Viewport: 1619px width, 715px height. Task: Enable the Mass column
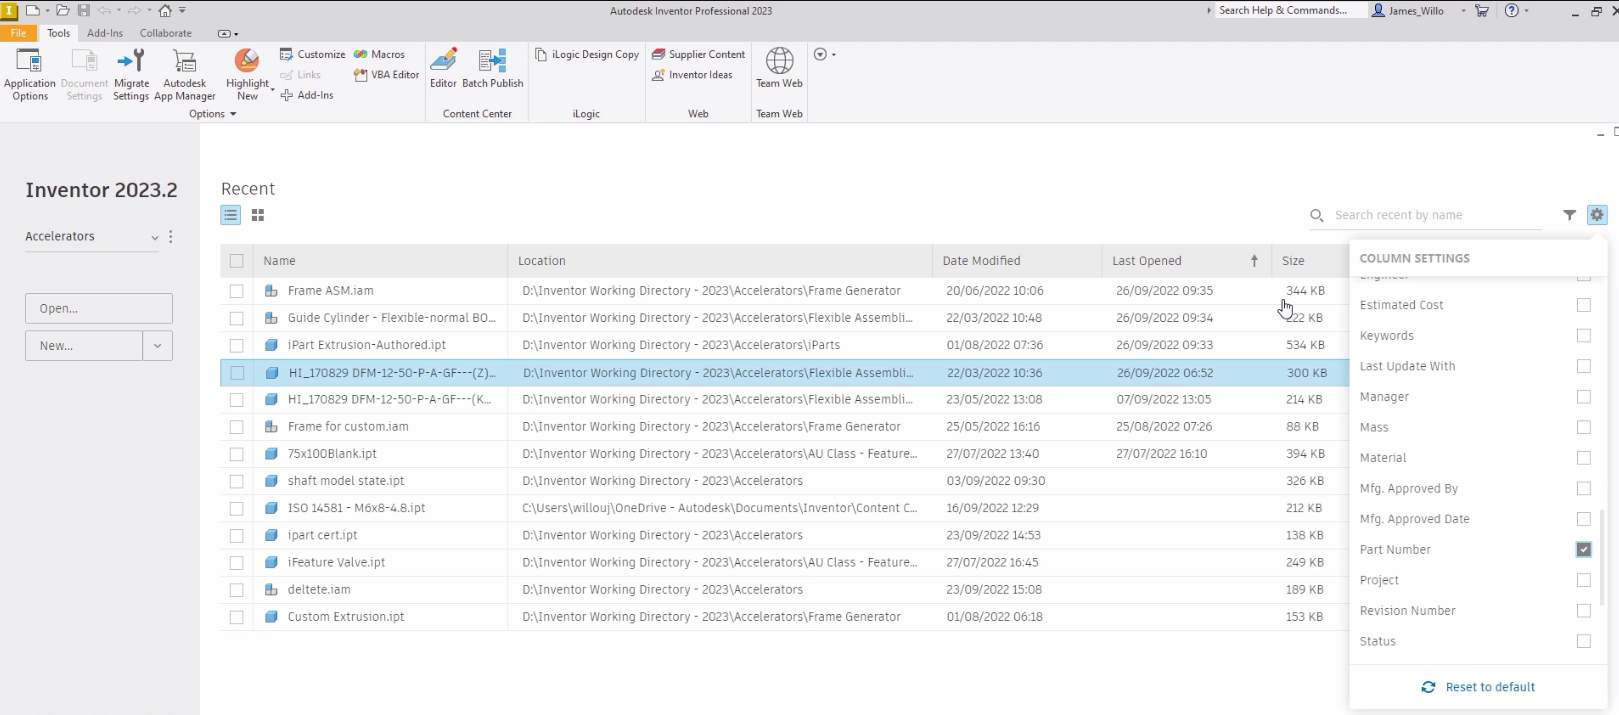(x=1583, y=427)
